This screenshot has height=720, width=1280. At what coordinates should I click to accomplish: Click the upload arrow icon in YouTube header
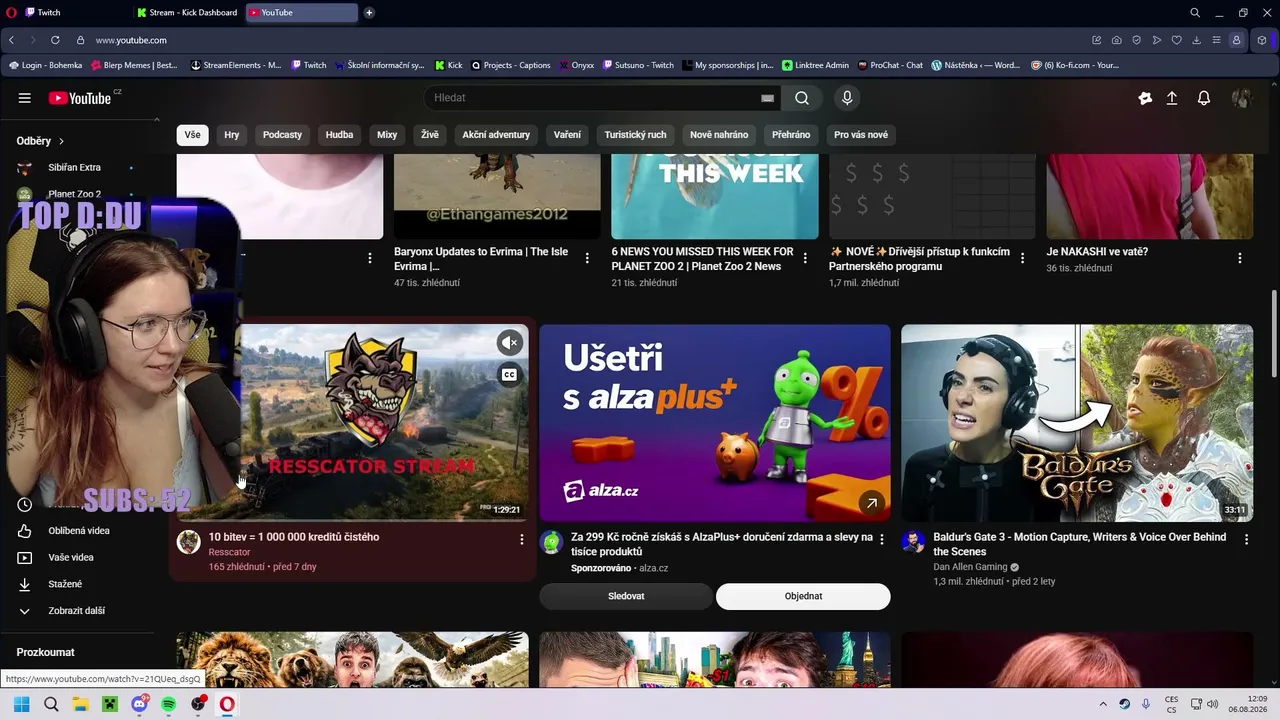tap(1172, 98)
